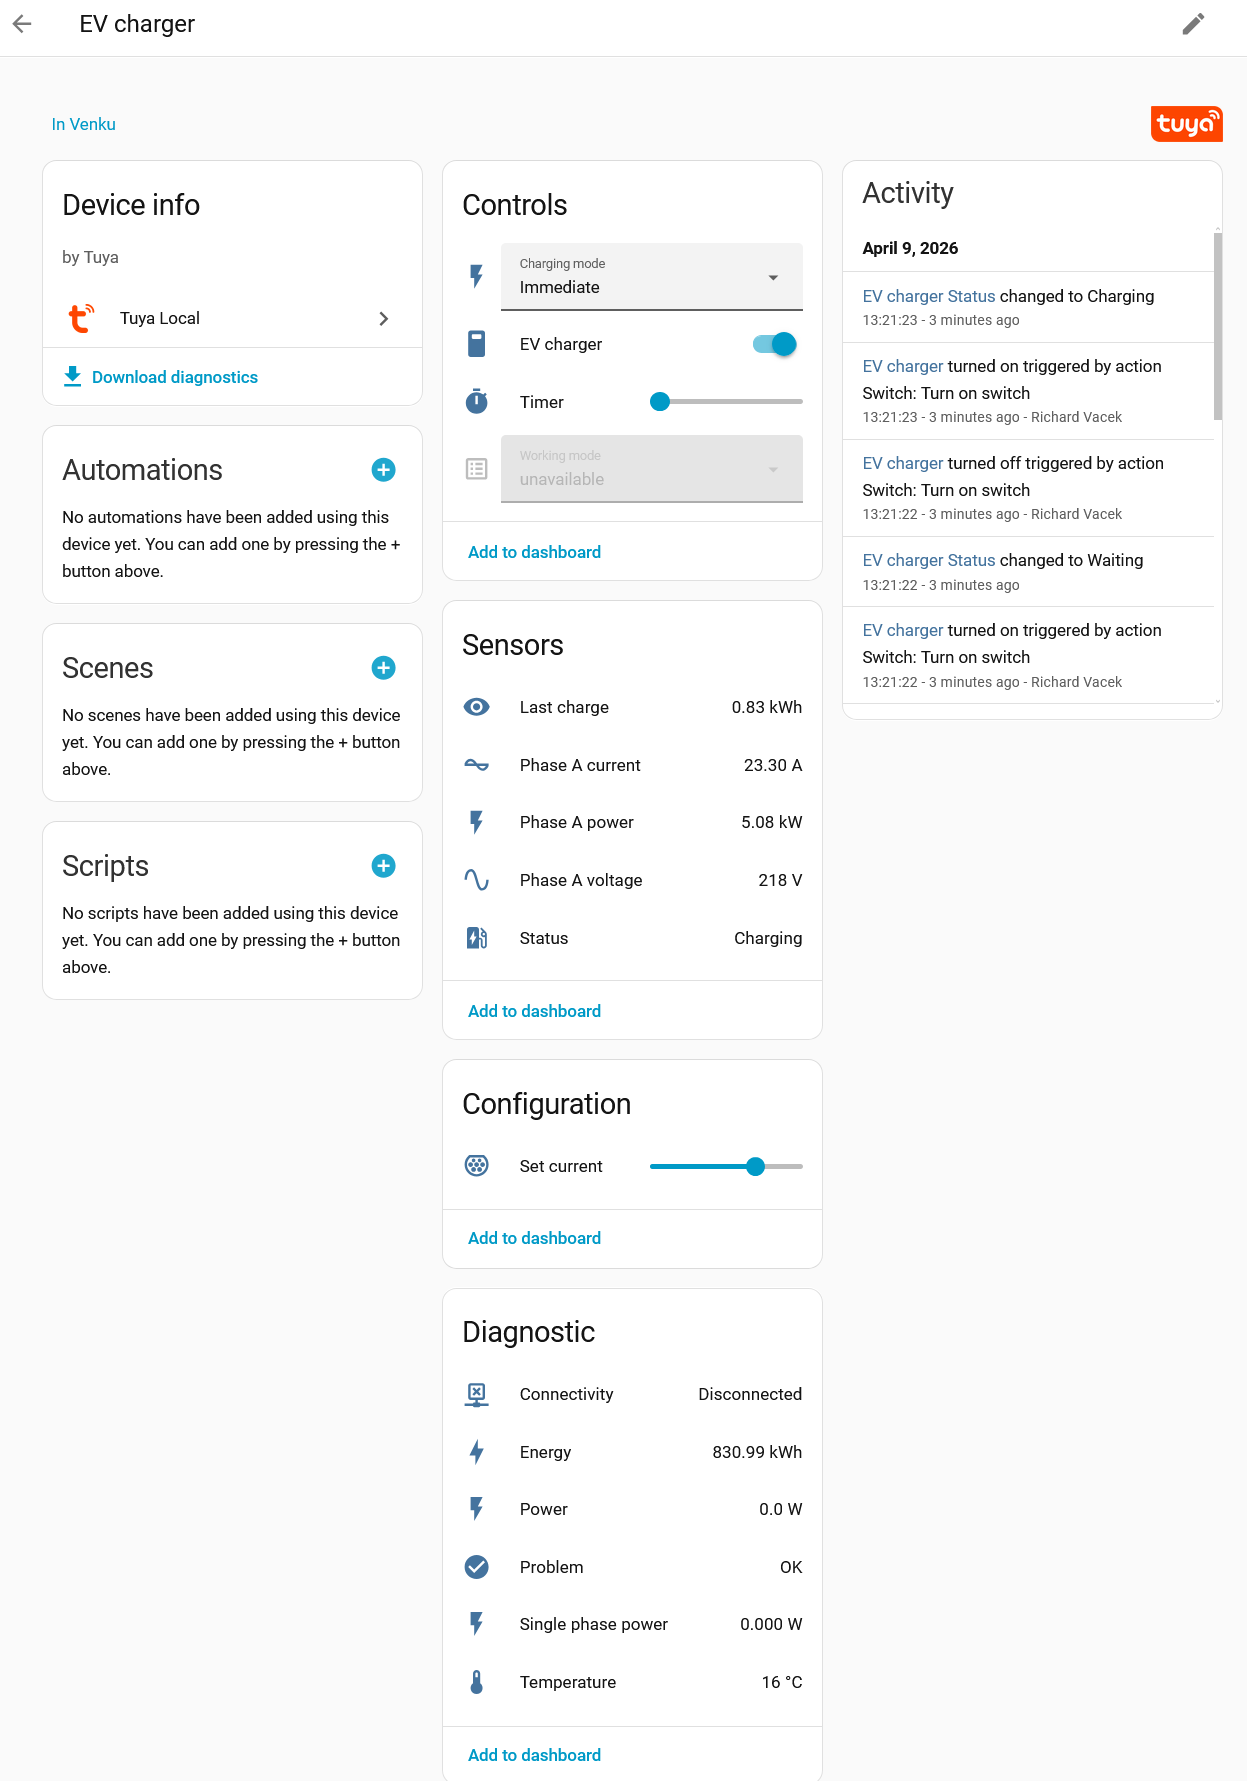Screen dimensions: 1248x1782
Task: Click the pencil edit icon
Action: 1193,24
